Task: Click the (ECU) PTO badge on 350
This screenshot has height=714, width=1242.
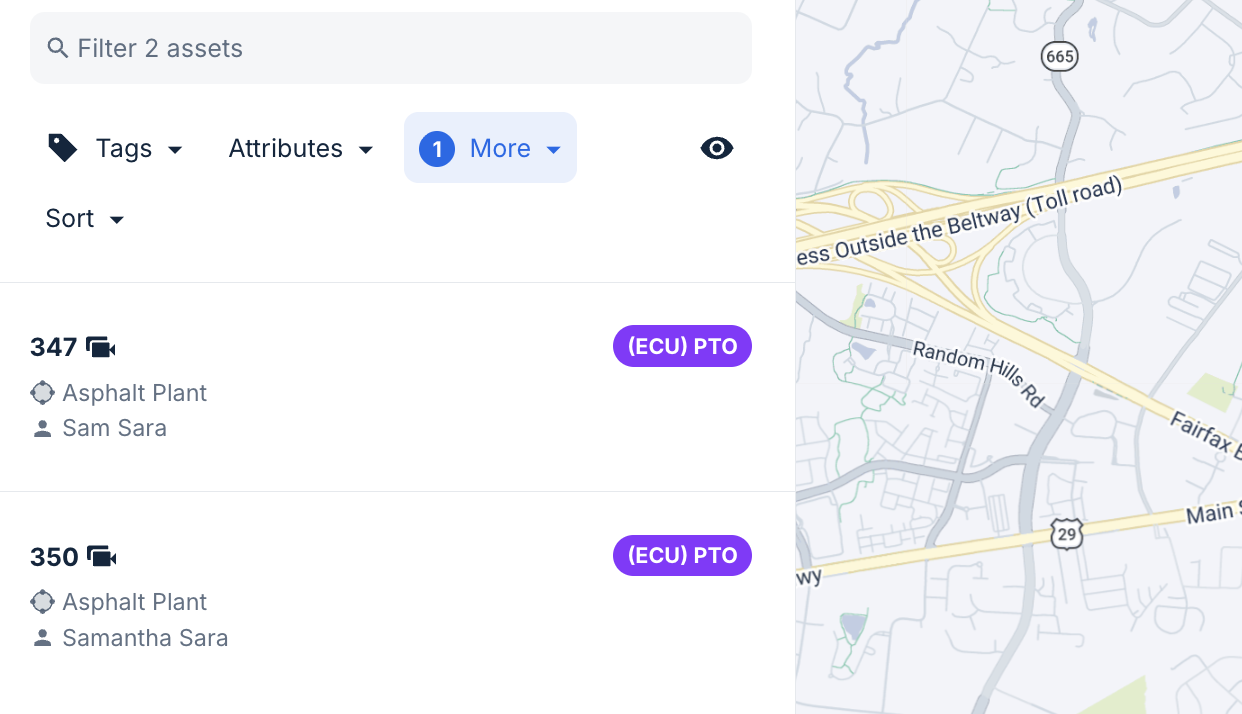Action: pyautogui.click(x=682, y=556)
